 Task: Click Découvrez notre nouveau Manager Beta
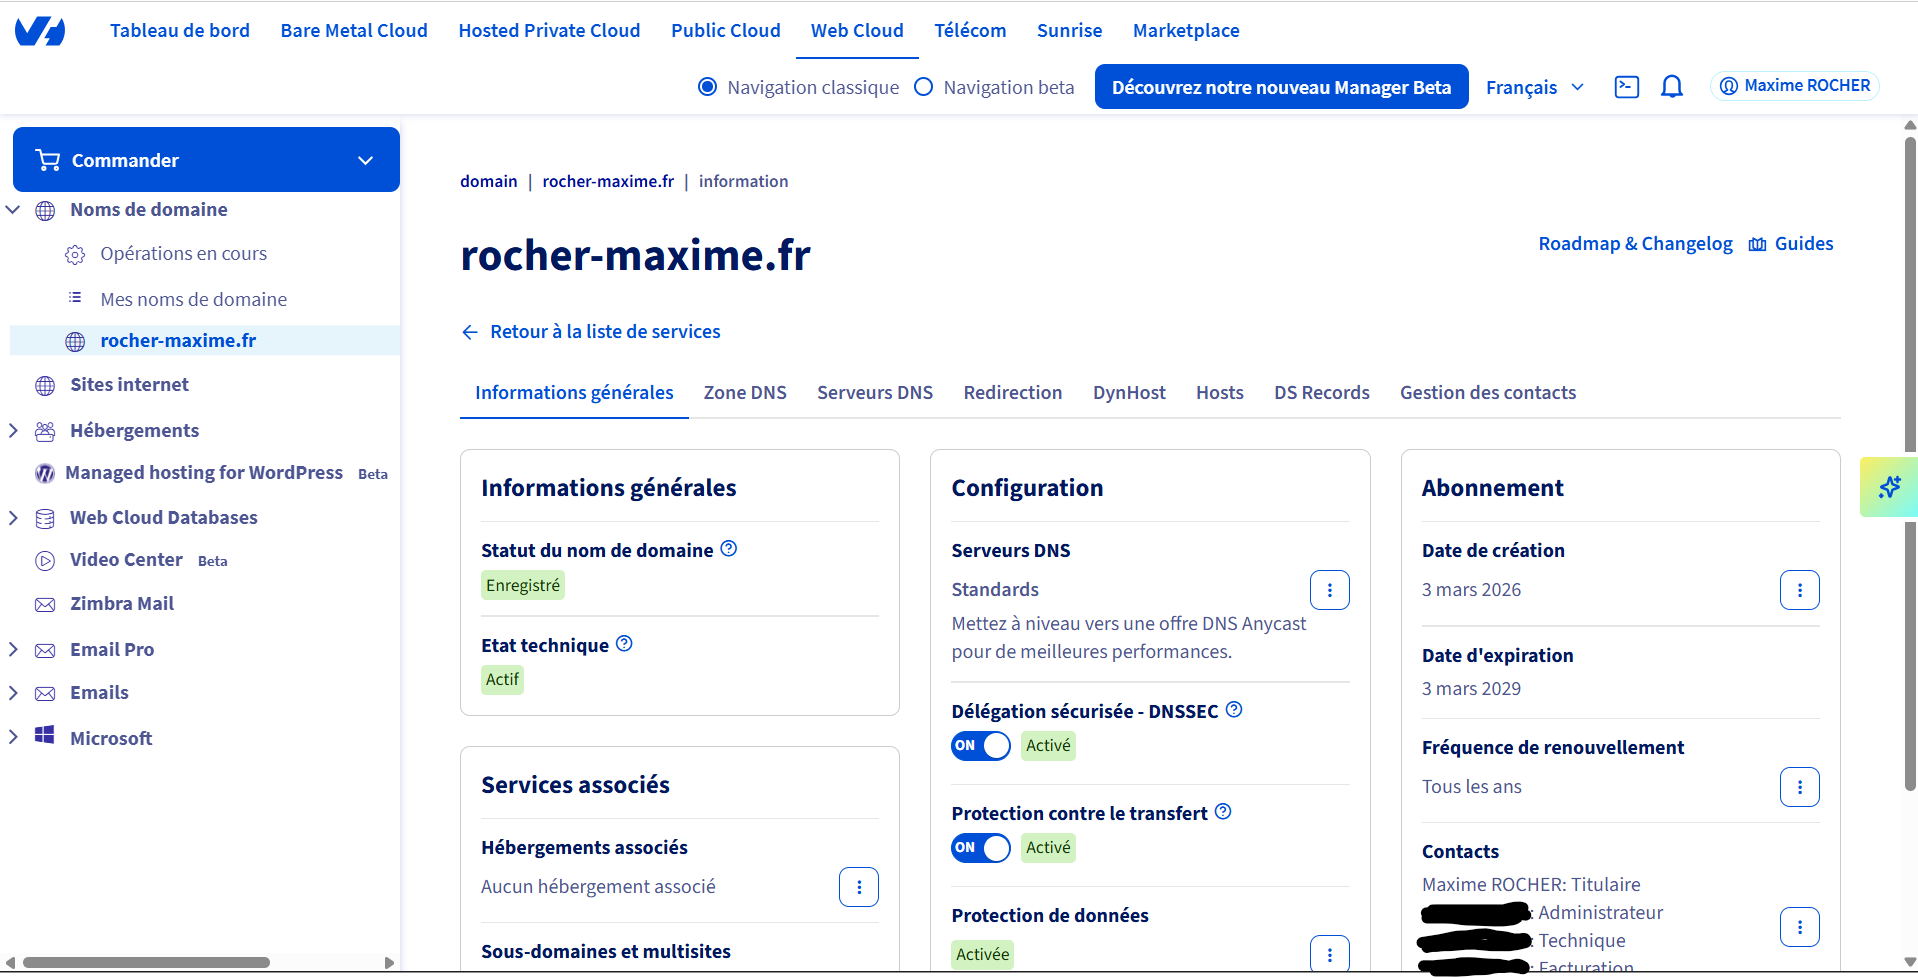pos(1281,87)
